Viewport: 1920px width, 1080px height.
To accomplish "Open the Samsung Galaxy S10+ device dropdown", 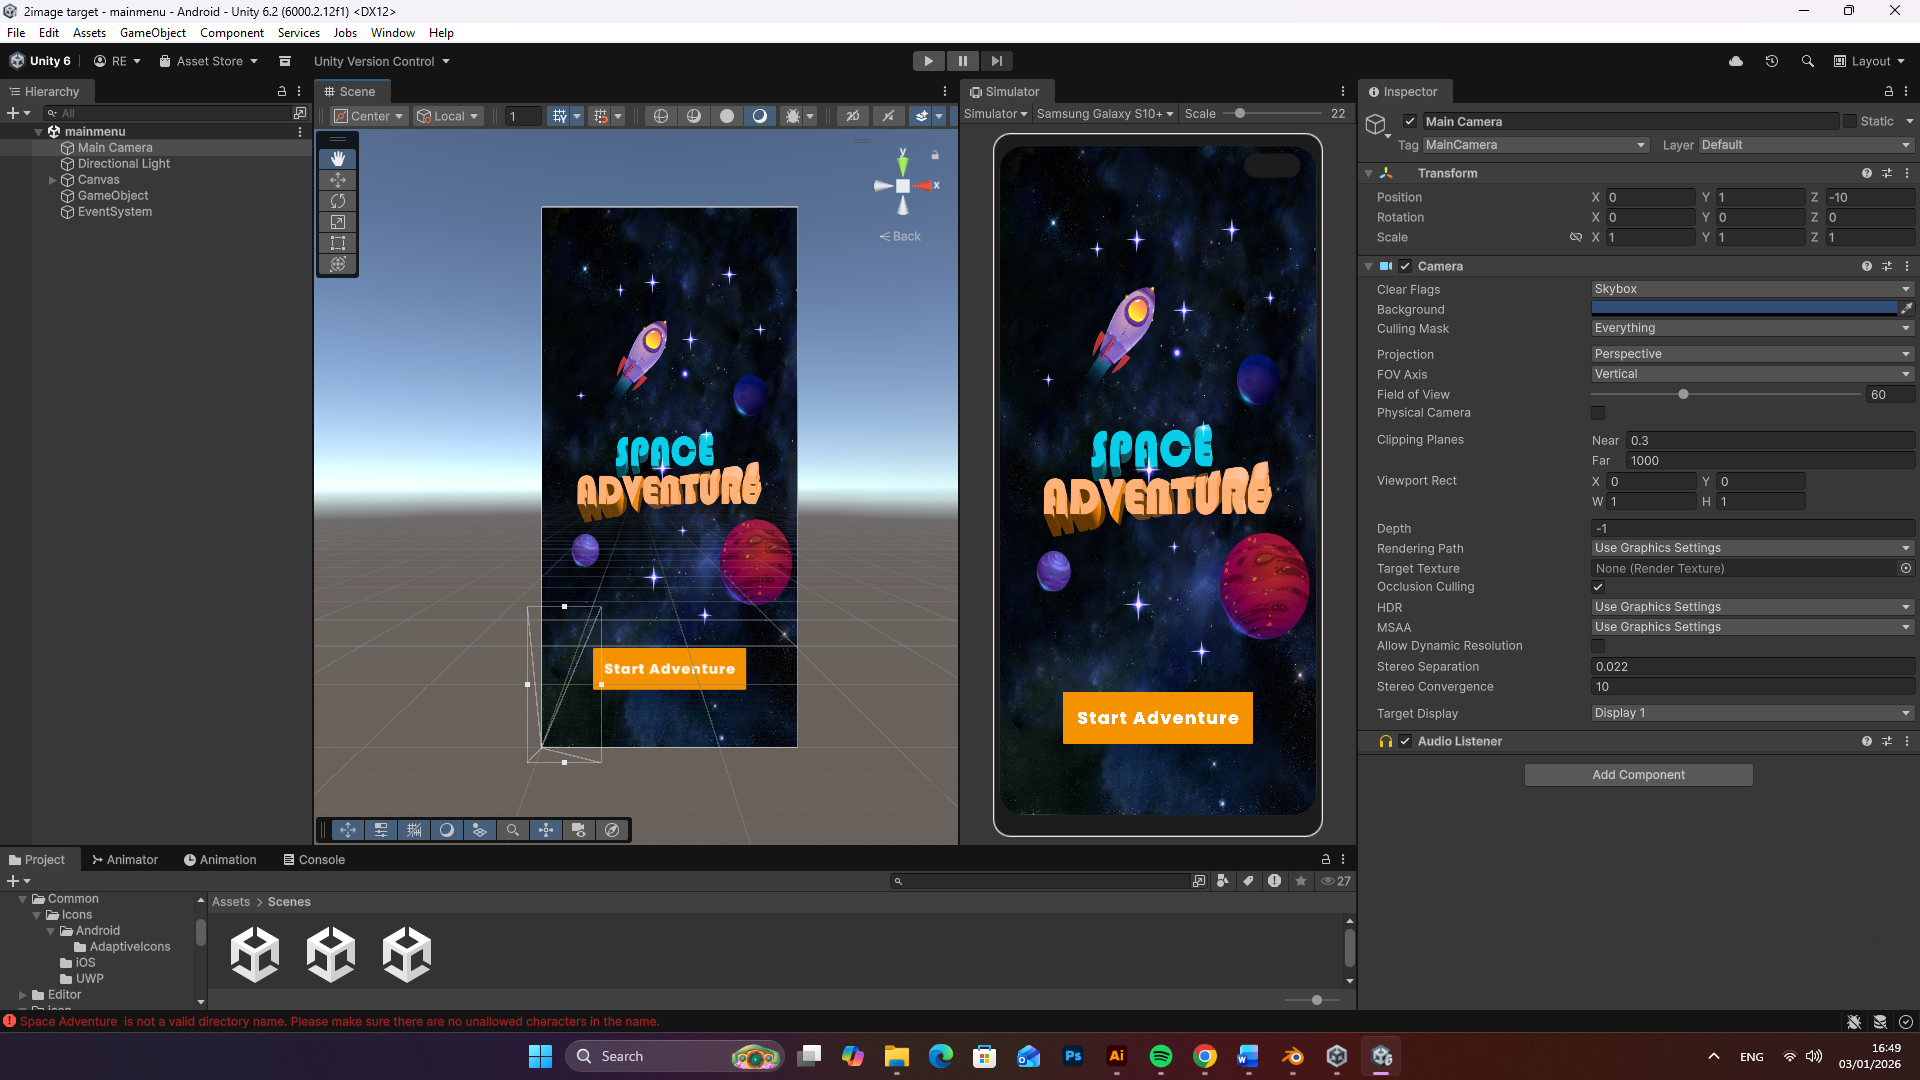I will (1105, 114).
